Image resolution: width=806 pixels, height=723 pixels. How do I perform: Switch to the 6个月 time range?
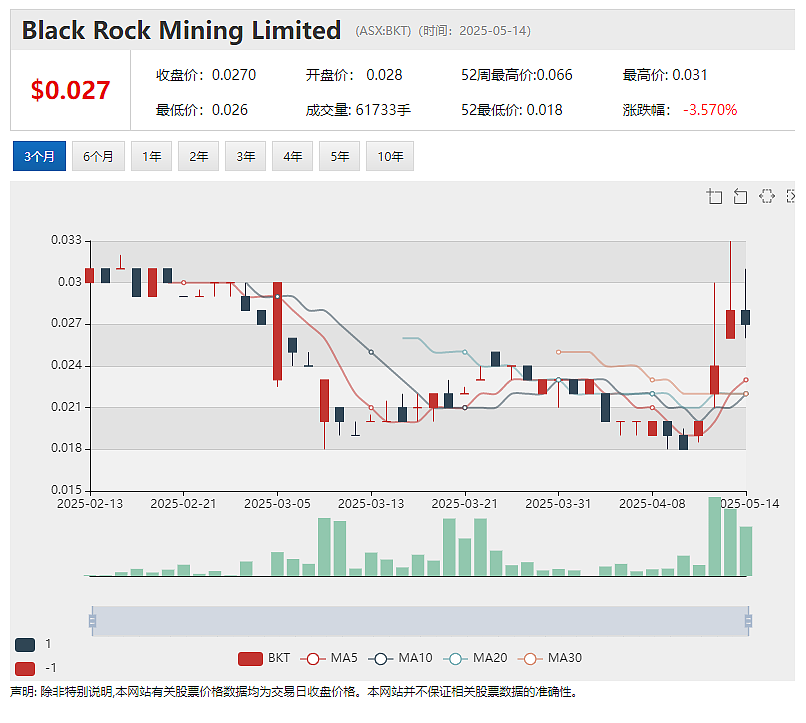coord(98,156)
